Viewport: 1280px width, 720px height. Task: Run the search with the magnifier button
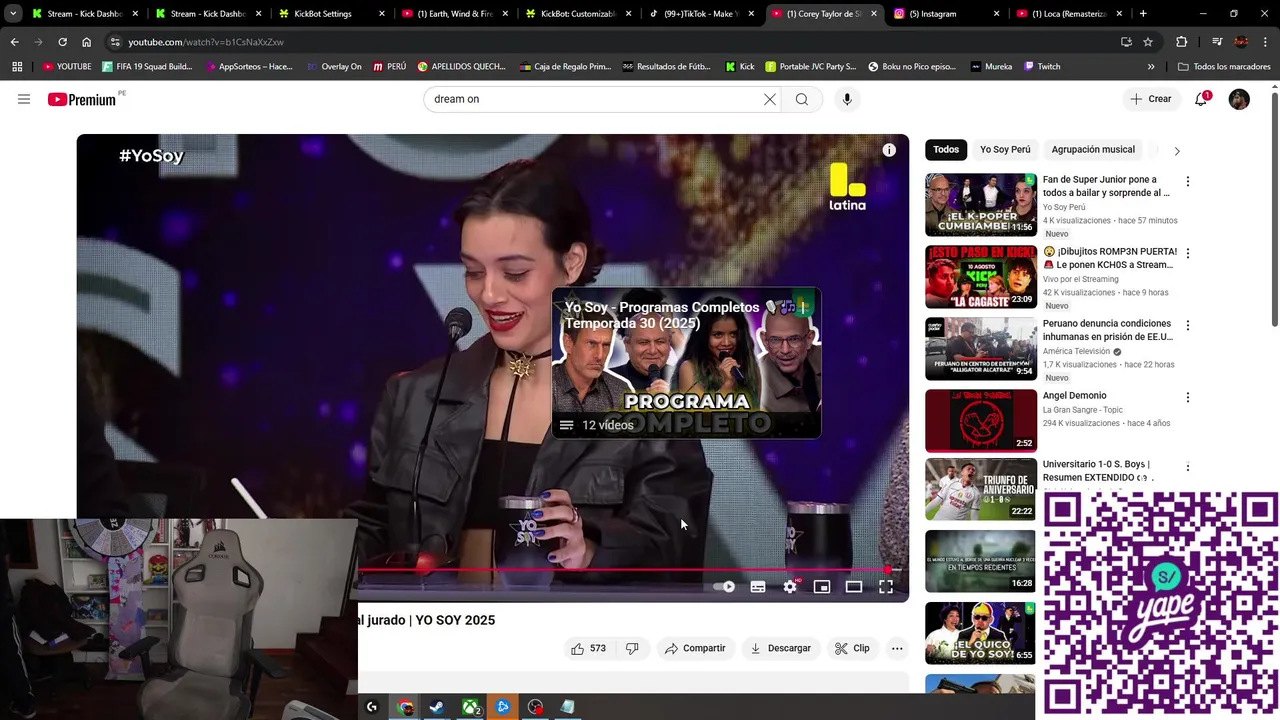pos(802,99)
